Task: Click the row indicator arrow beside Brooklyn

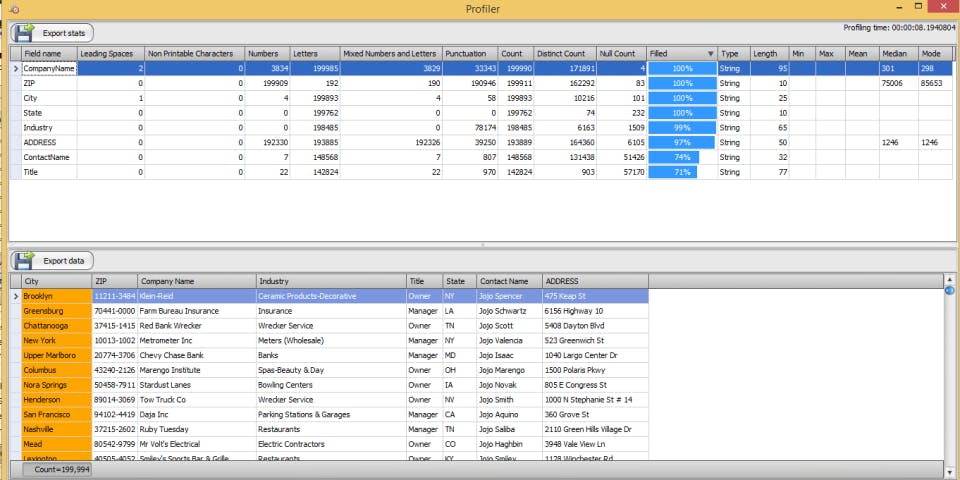Action: click(x=15, y=297)
